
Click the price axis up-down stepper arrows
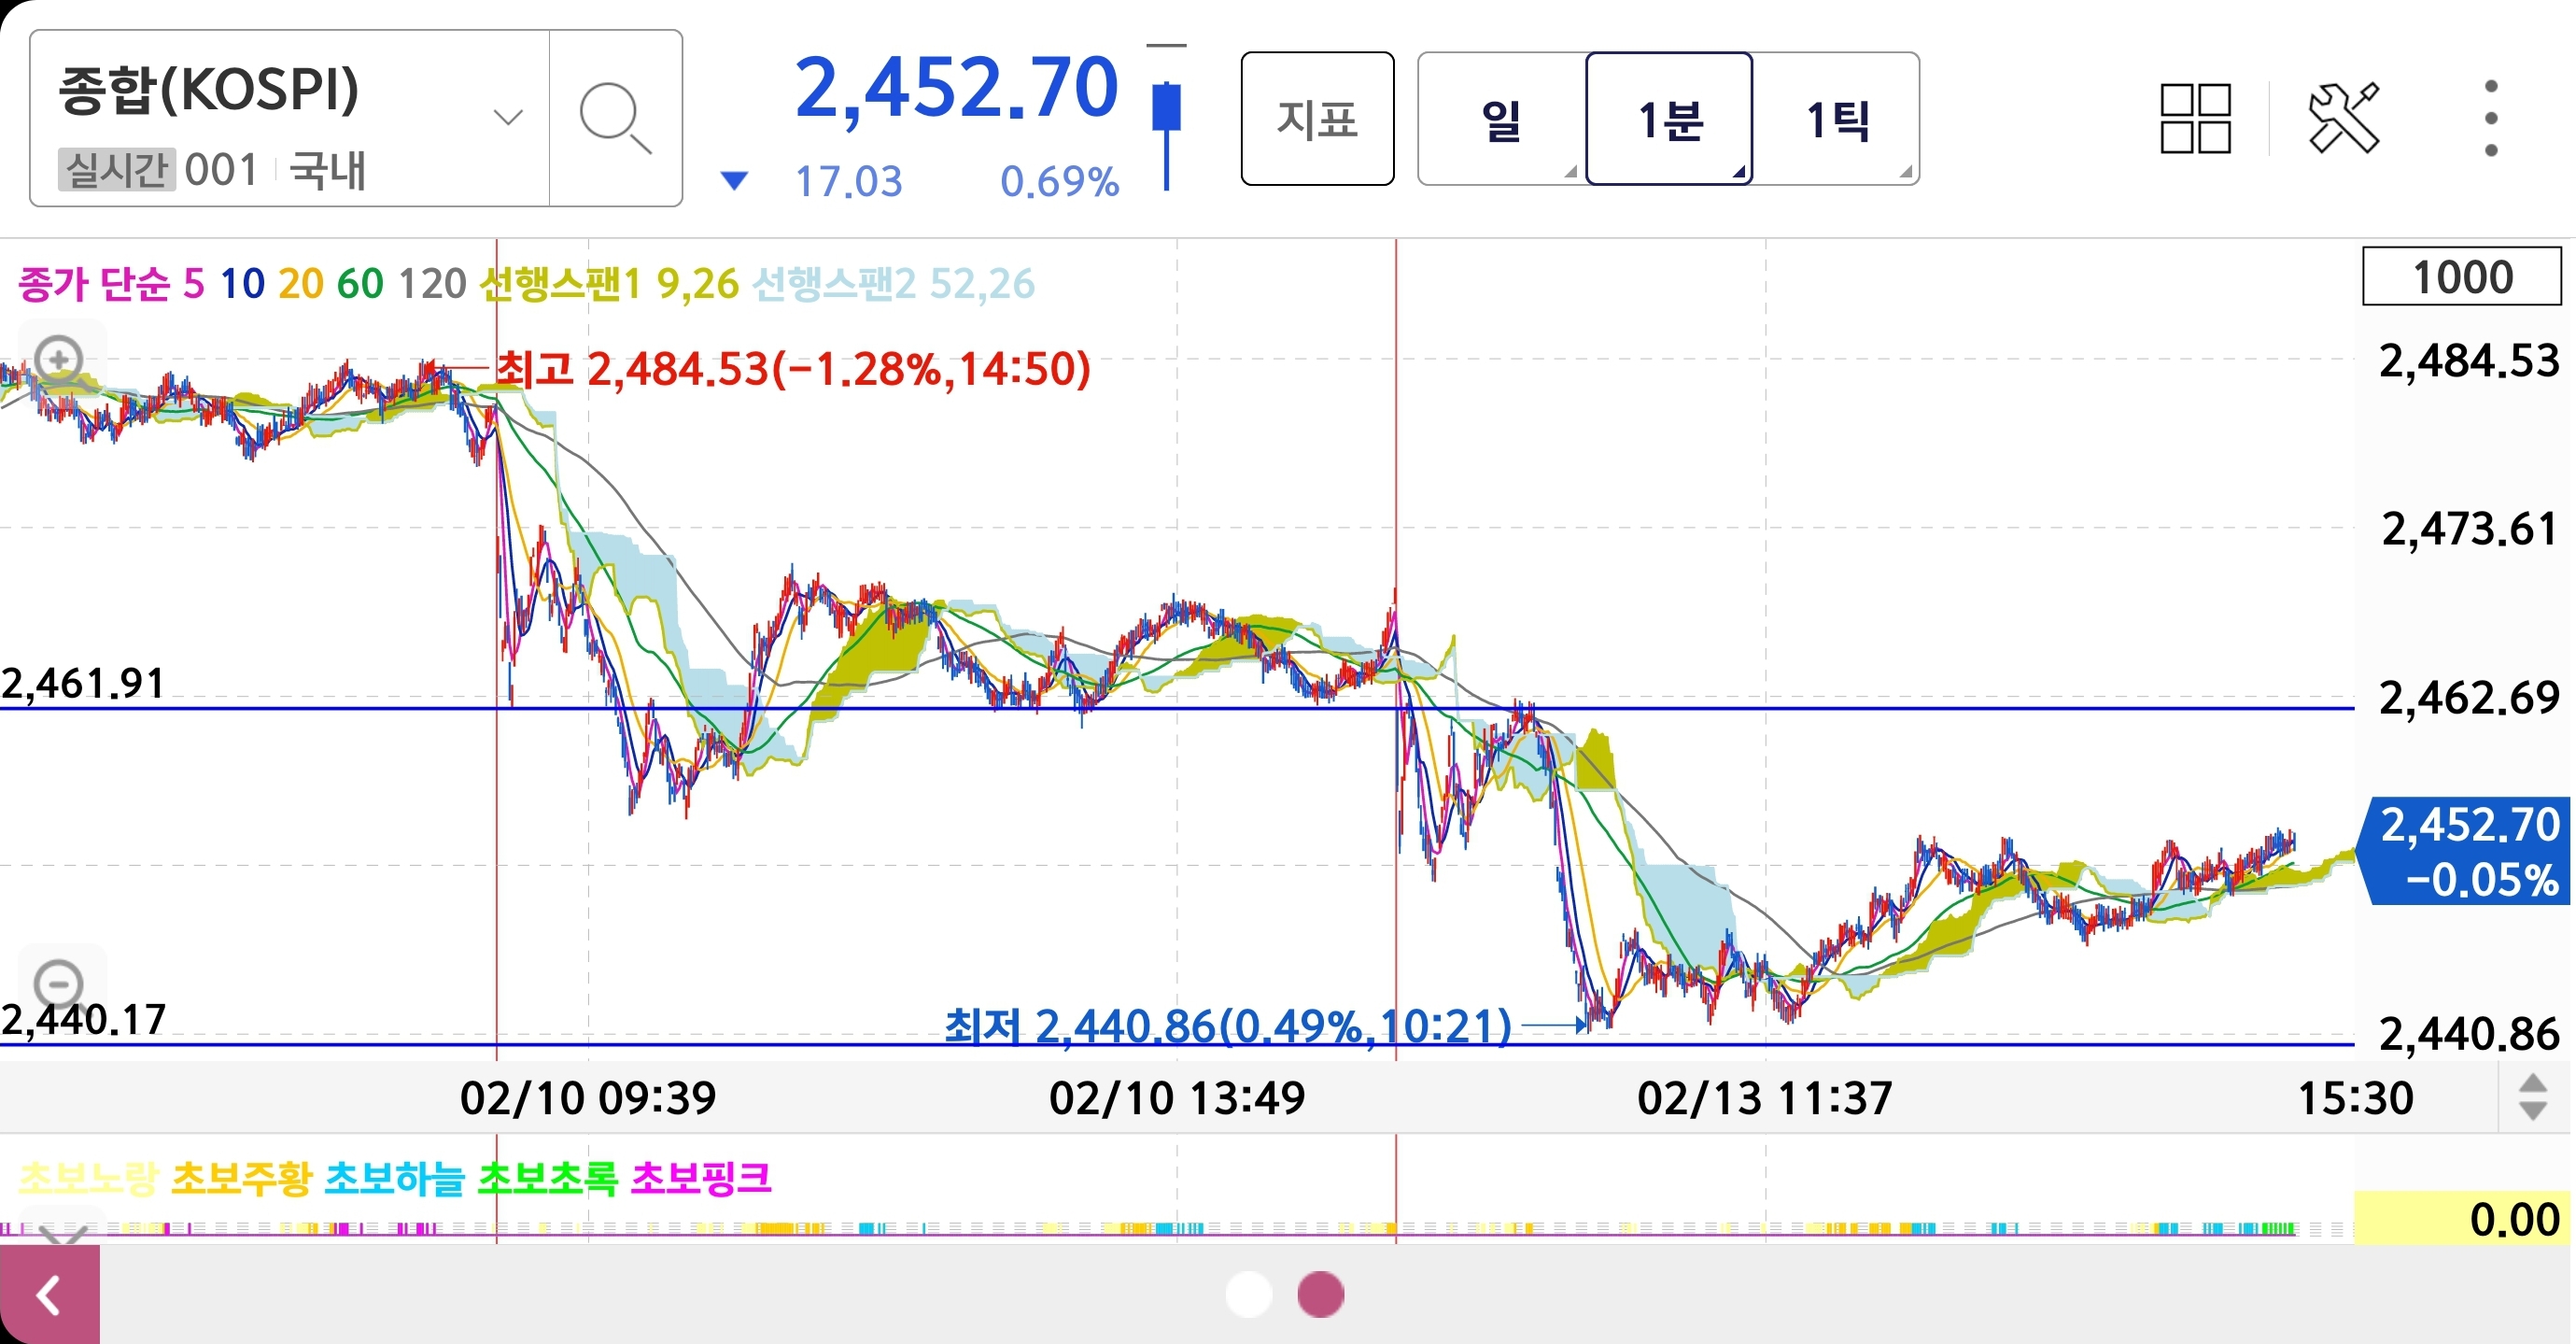(x=2532, y=1098)
